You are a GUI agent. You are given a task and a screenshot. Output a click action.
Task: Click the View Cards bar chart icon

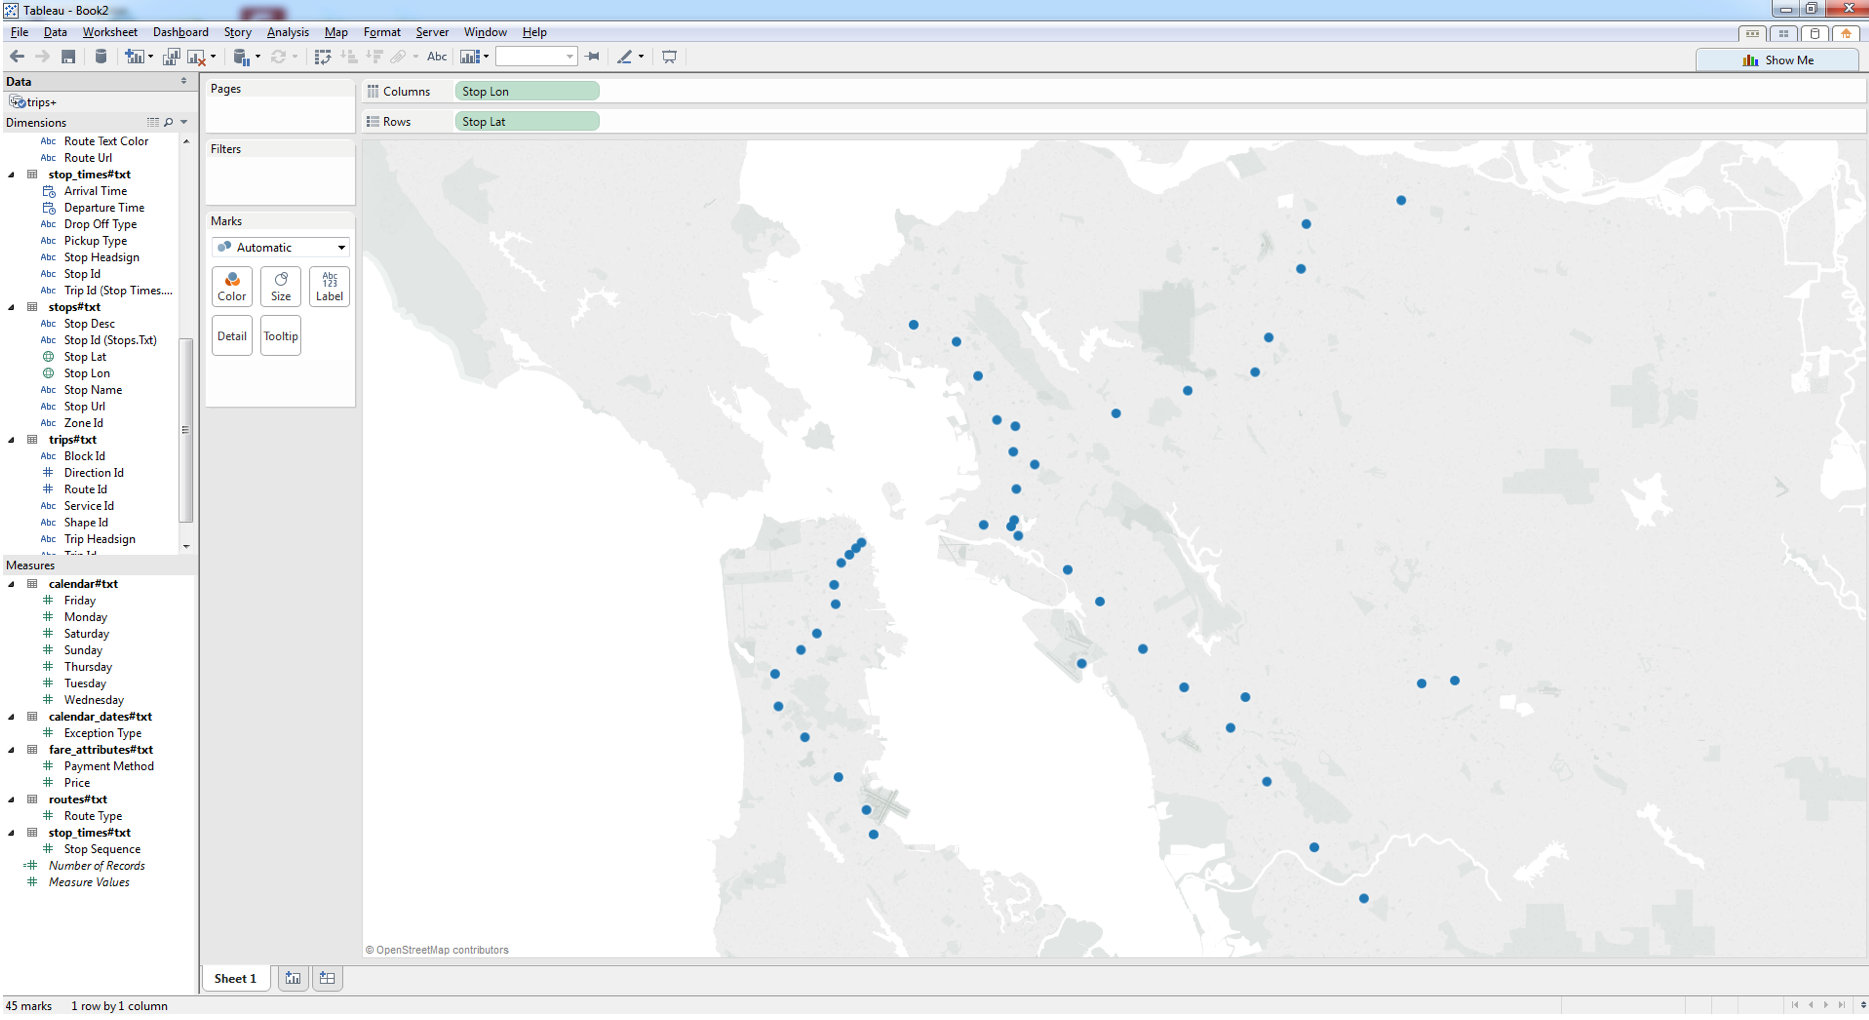[469, 57]
